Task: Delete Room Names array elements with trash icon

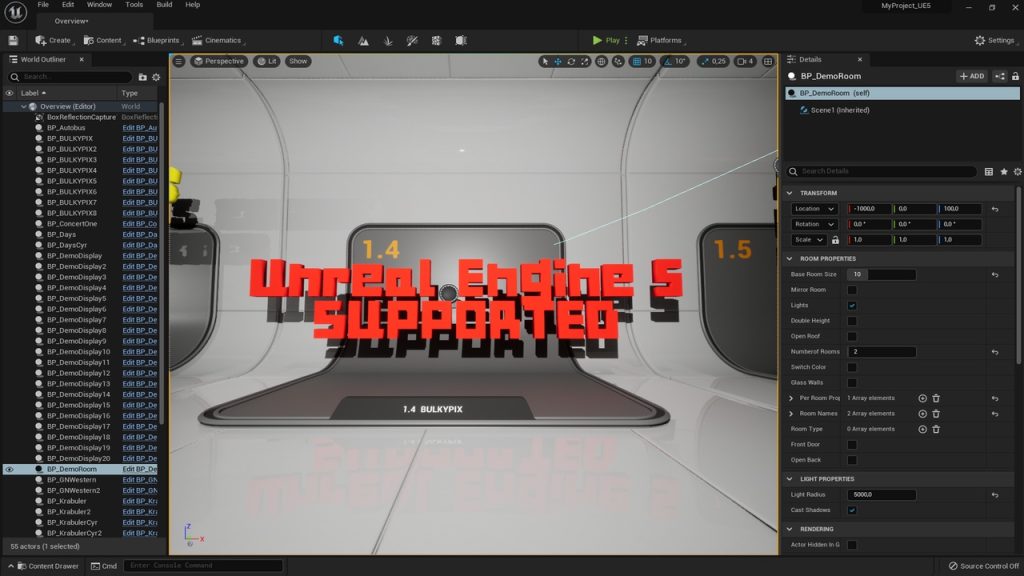Action: point(936,413)
